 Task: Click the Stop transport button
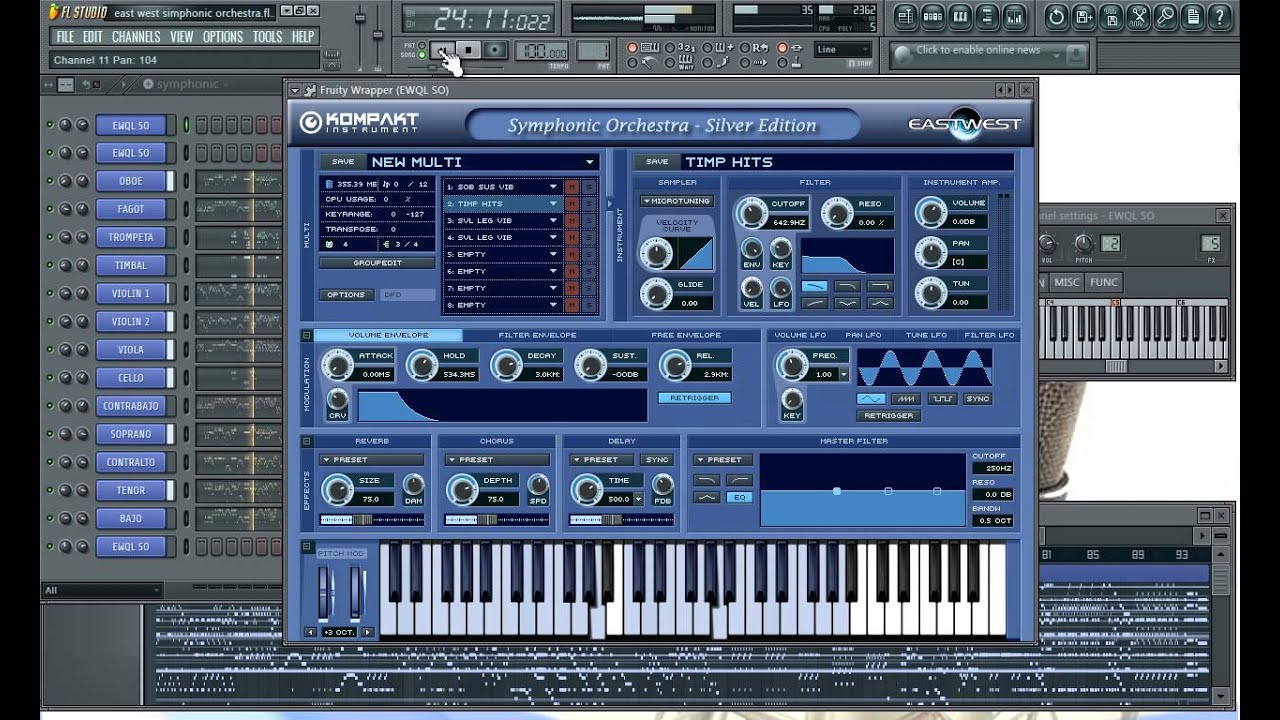click(469, 50)
